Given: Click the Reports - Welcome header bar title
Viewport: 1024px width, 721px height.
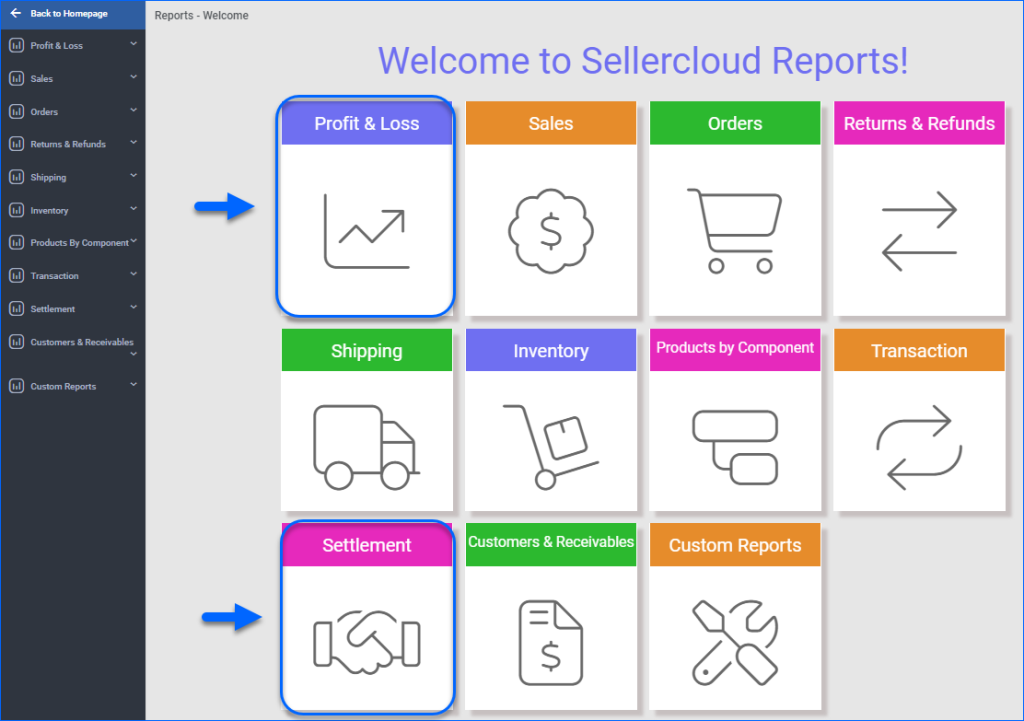Looking at the screenshot, I should point(201,15).
